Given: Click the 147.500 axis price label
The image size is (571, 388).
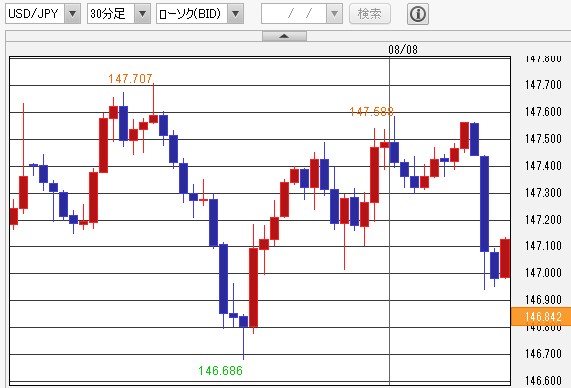Looking at the screenshot, I should click(x=543, y=138).
